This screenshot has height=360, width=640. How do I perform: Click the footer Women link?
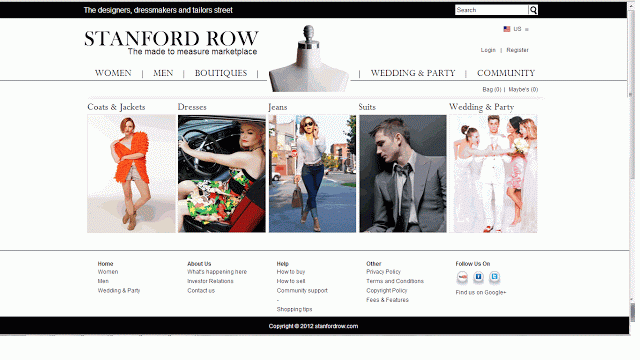[108, 272]
